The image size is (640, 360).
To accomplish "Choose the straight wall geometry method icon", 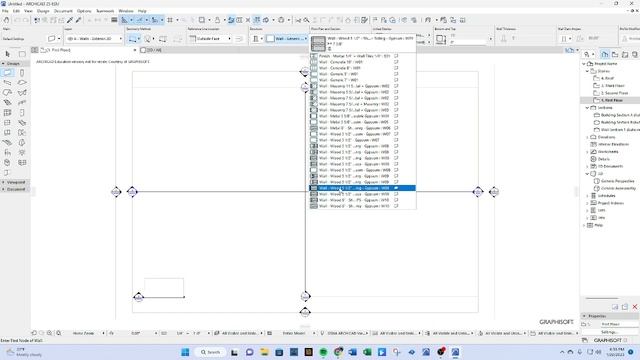I will click(x=132, y=39).
